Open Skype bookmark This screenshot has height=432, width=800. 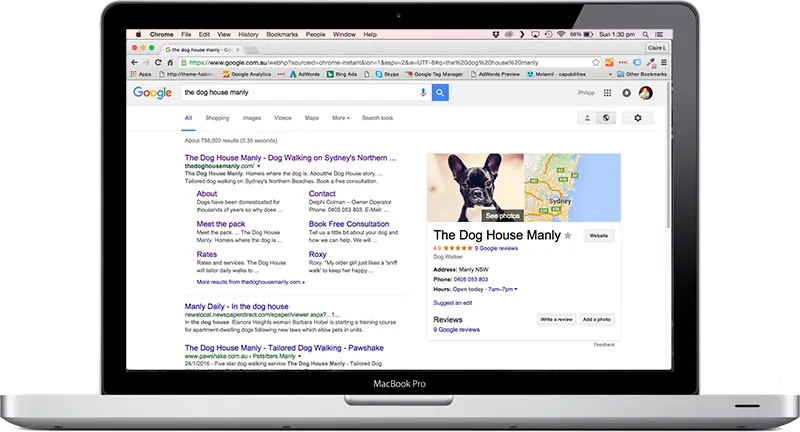387,74
